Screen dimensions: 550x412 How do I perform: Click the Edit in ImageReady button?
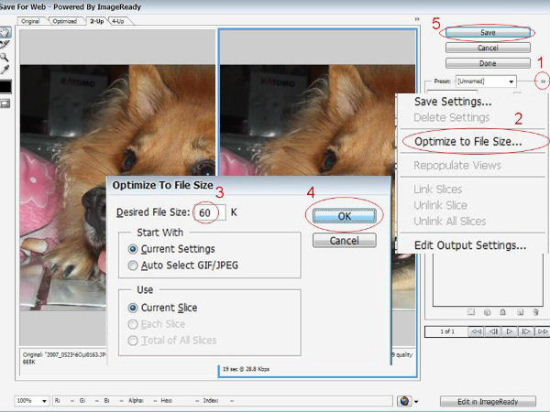[488, 401]
